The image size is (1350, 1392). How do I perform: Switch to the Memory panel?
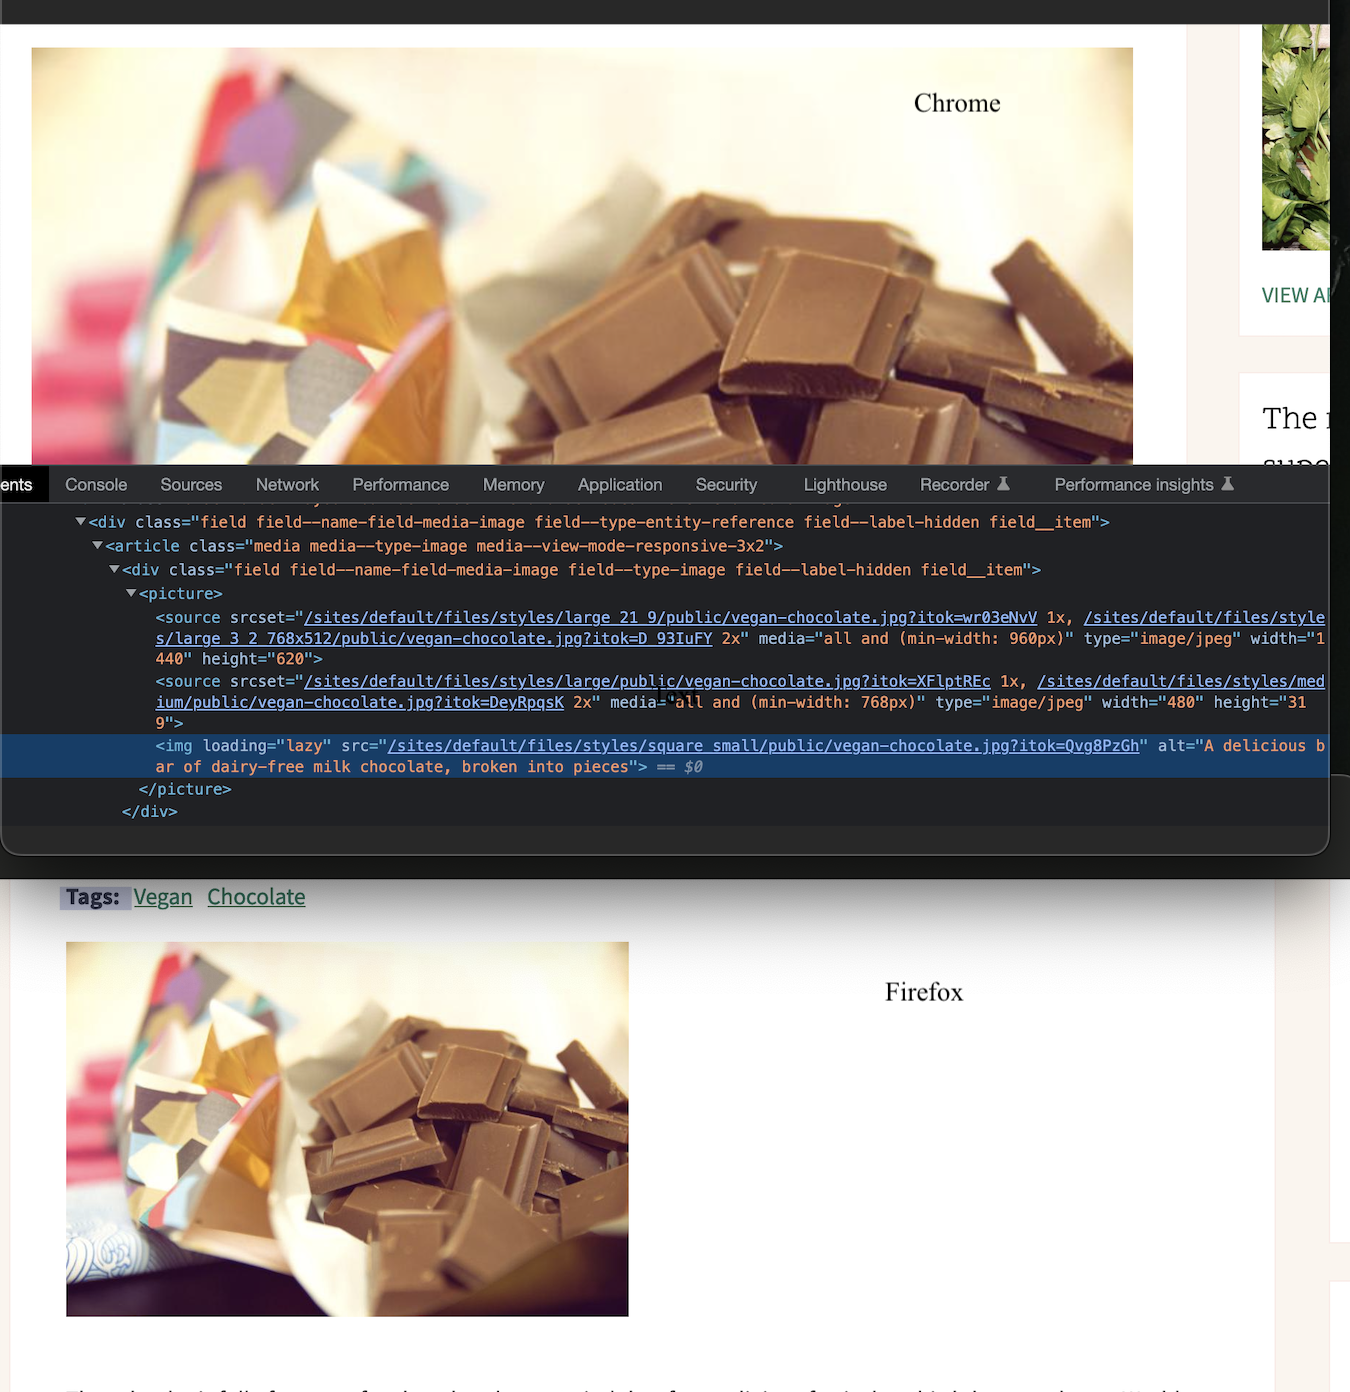(x=513, y=484)
